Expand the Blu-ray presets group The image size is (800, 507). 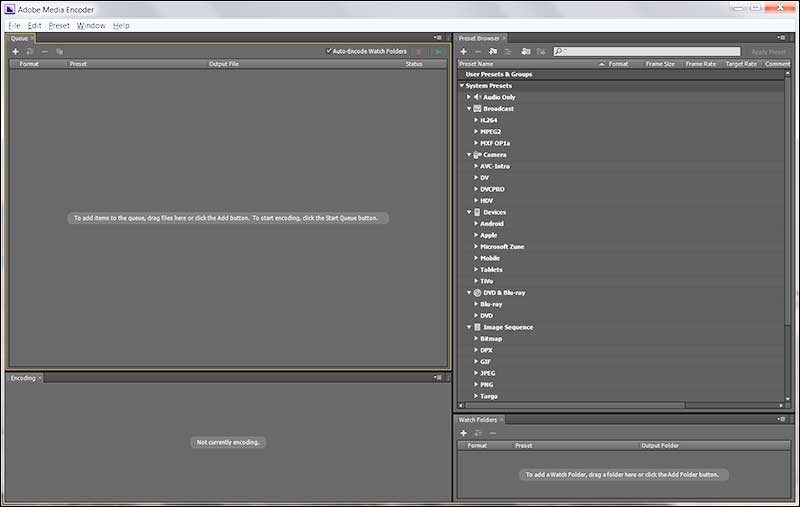click(476, 304)
